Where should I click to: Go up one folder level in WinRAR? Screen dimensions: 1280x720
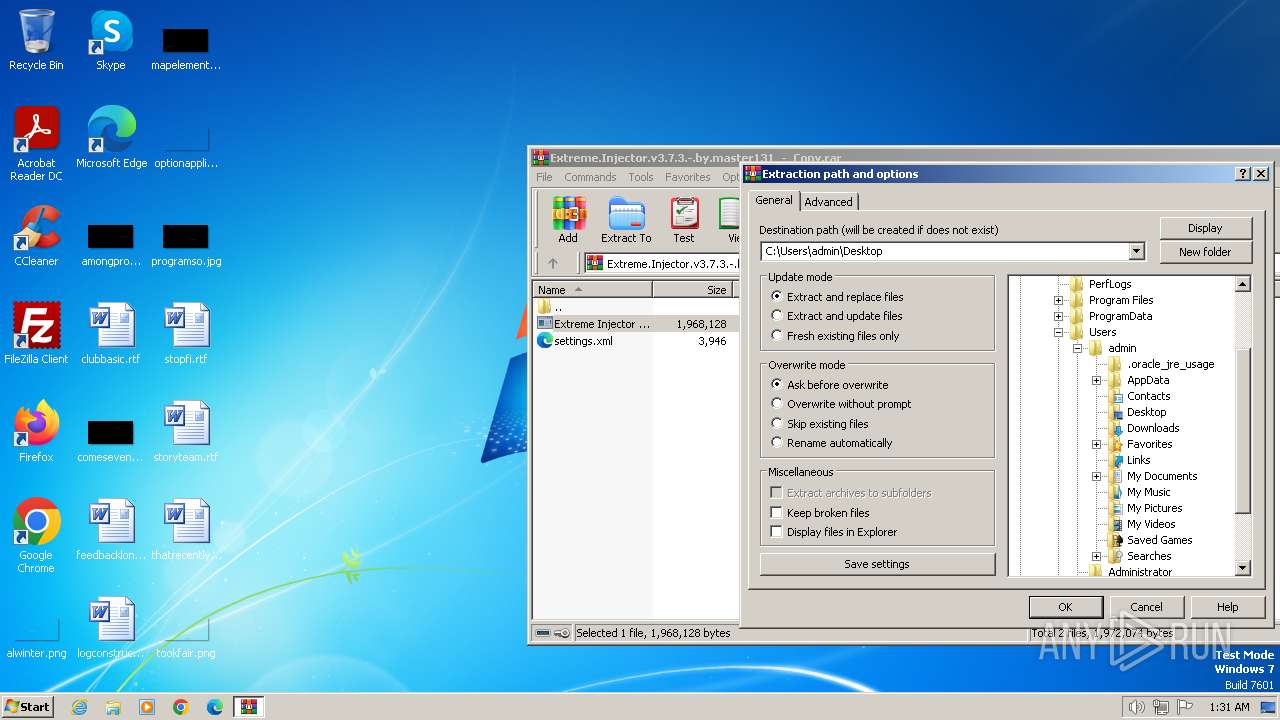point(552,264)
